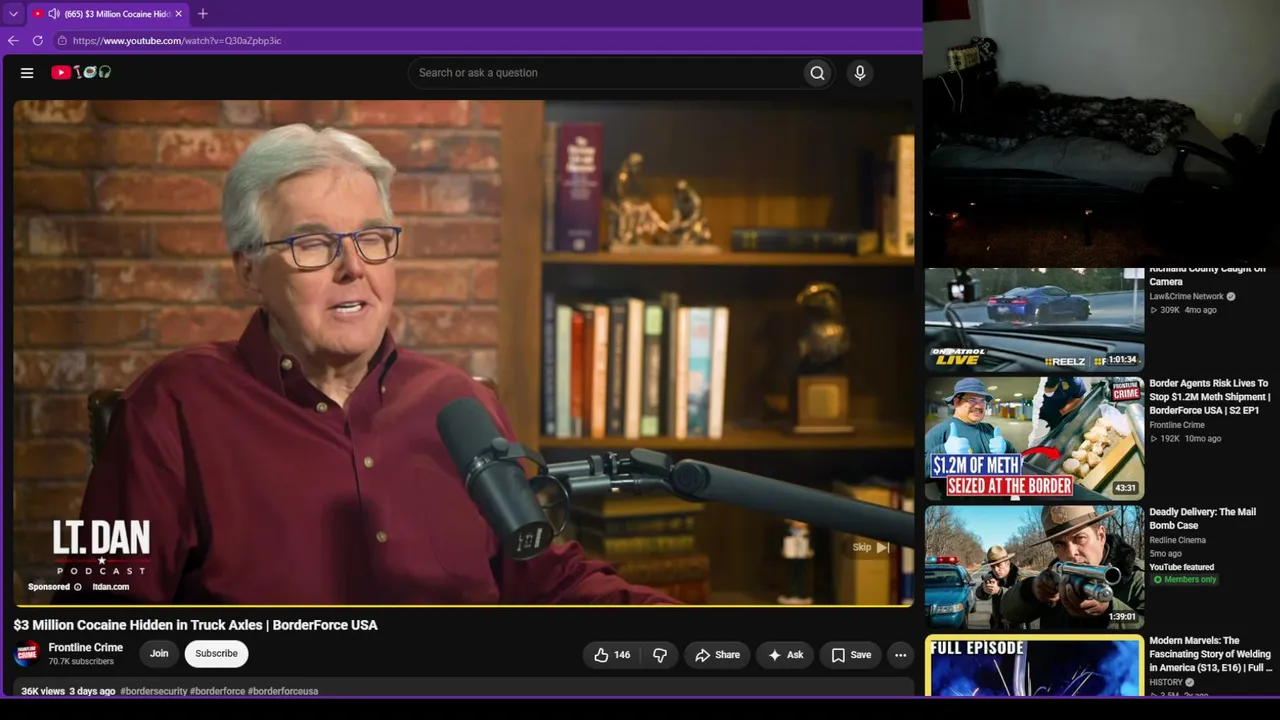Open the Law&Crime Network channel
The height and width of the screenshot is (720, 1280).
1186,296
